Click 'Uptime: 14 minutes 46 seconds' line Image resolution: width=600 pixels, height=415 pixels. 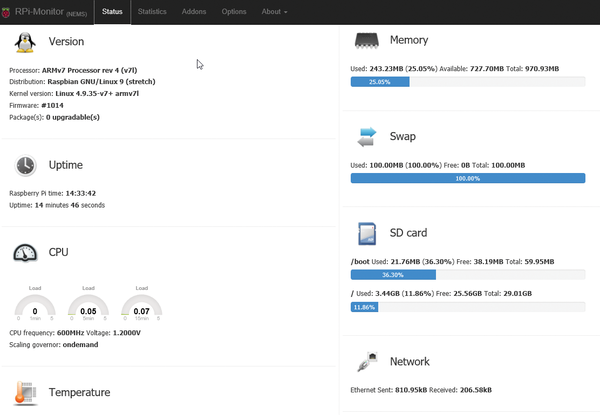(x=57, y=205)
